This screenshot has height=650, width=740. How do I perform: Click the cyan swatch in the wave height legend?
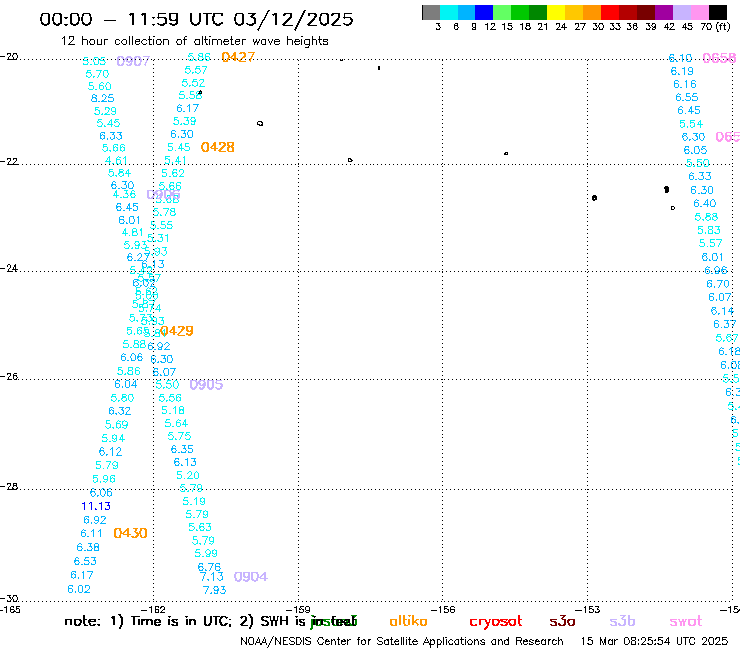click(x=449, y=12)
